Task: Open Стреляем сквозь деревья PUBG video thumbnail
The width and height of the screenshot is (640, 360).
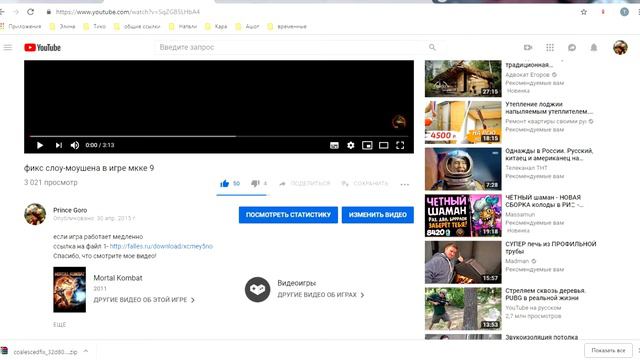Action: pyautogui.click(x=463, y=309)
